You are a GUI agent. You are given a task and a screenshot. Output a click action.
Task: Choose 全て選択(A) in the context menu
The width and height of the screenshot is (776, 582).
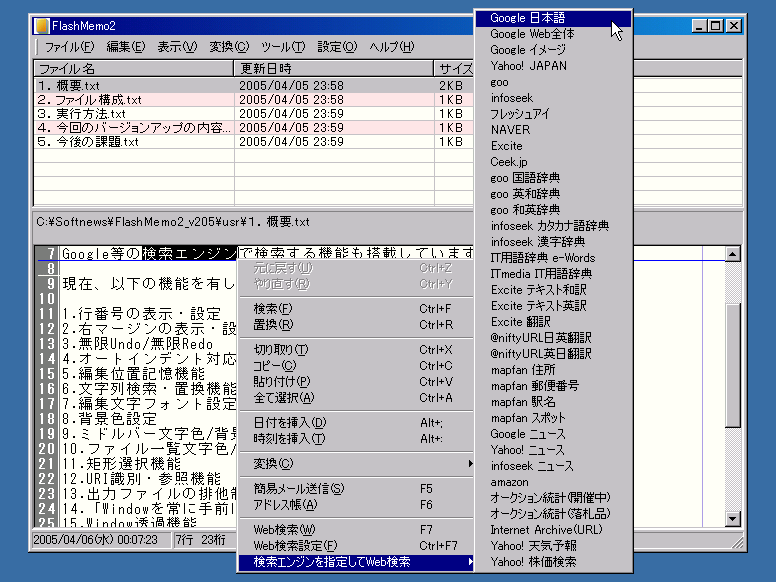355,397
